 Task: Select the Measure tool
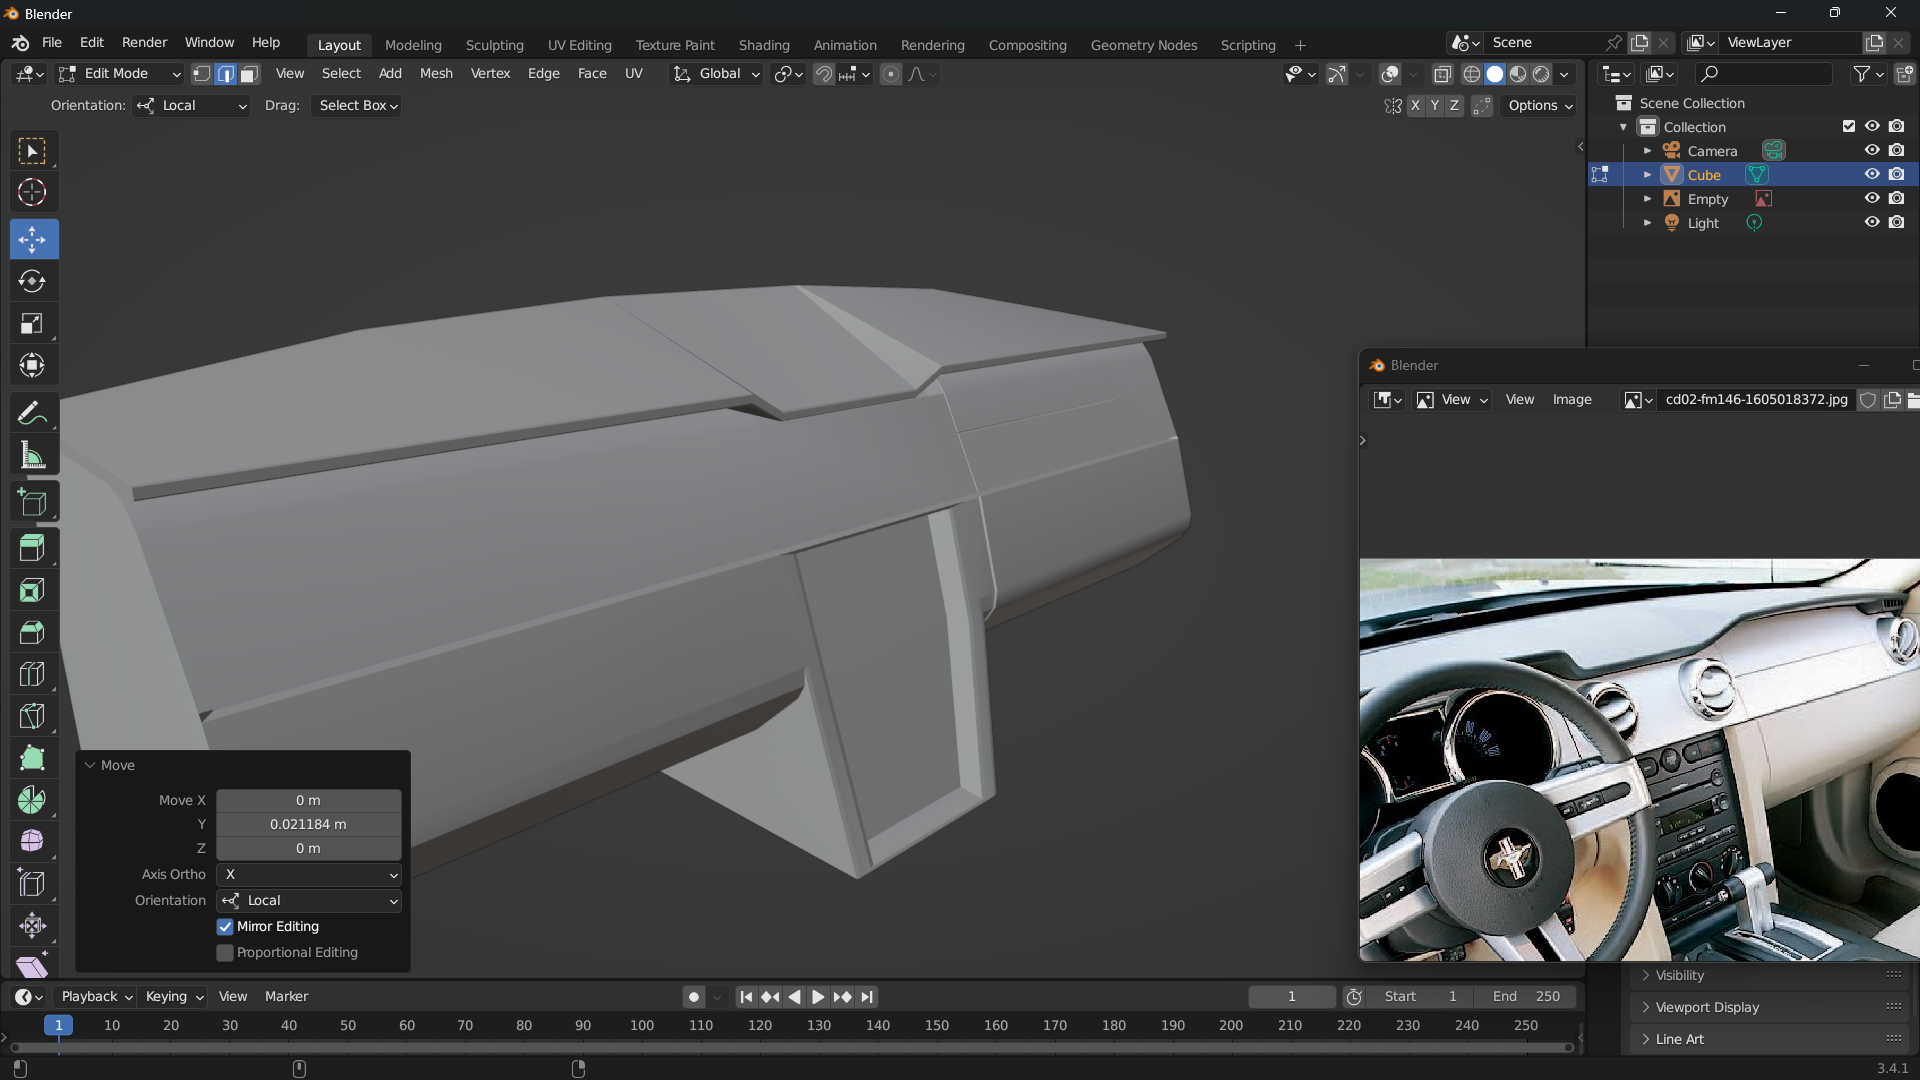tap(32, 456)
